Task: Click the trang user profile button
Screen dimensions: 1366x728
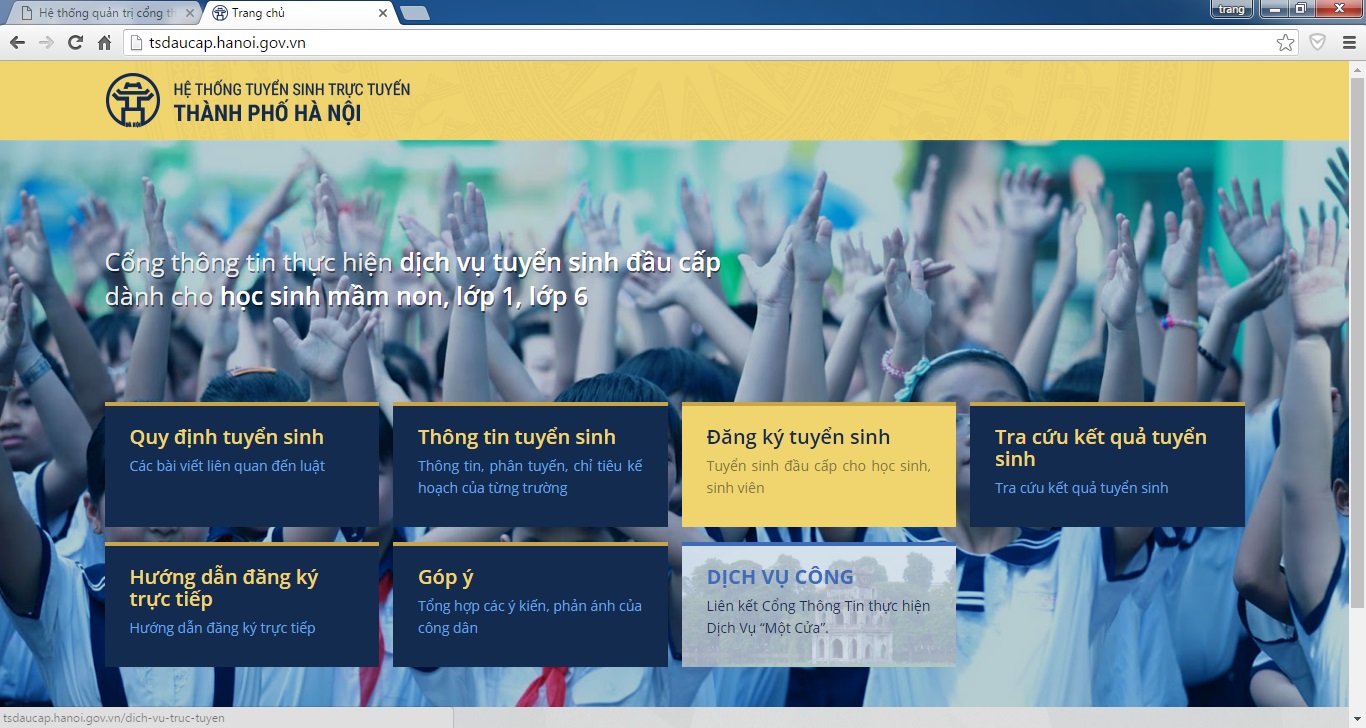Action: (x=1231, y=9)
